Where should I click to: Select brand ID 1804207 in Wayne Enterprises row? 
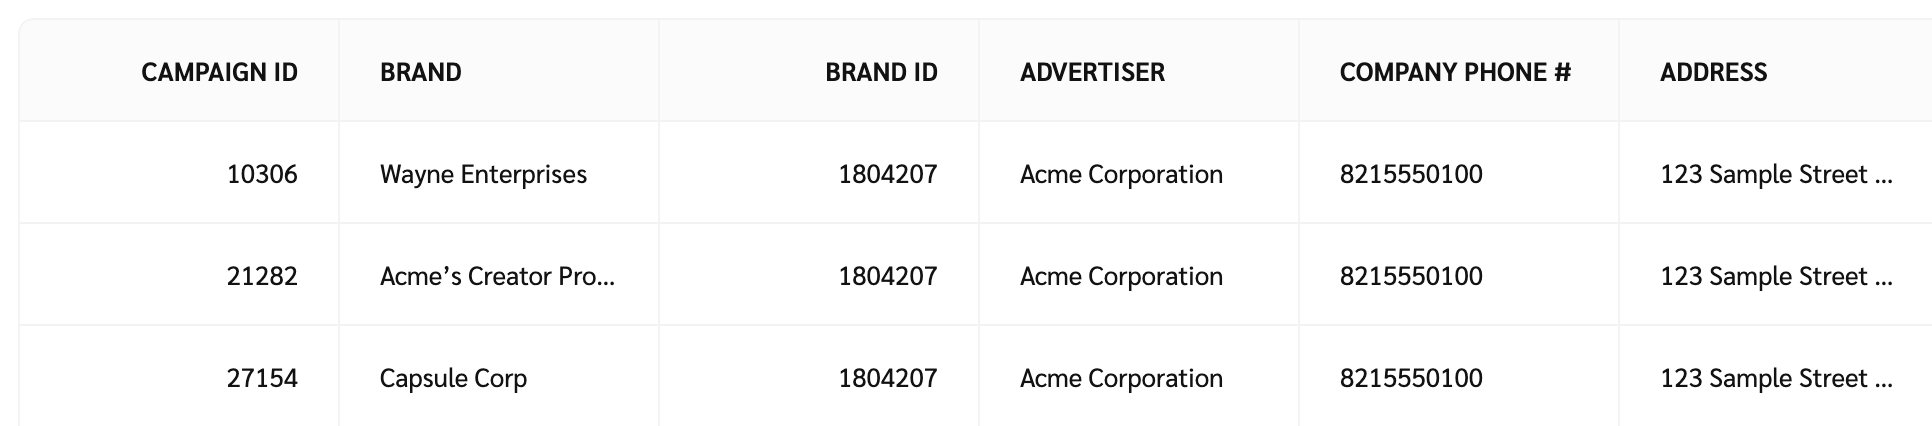(887, 174)
